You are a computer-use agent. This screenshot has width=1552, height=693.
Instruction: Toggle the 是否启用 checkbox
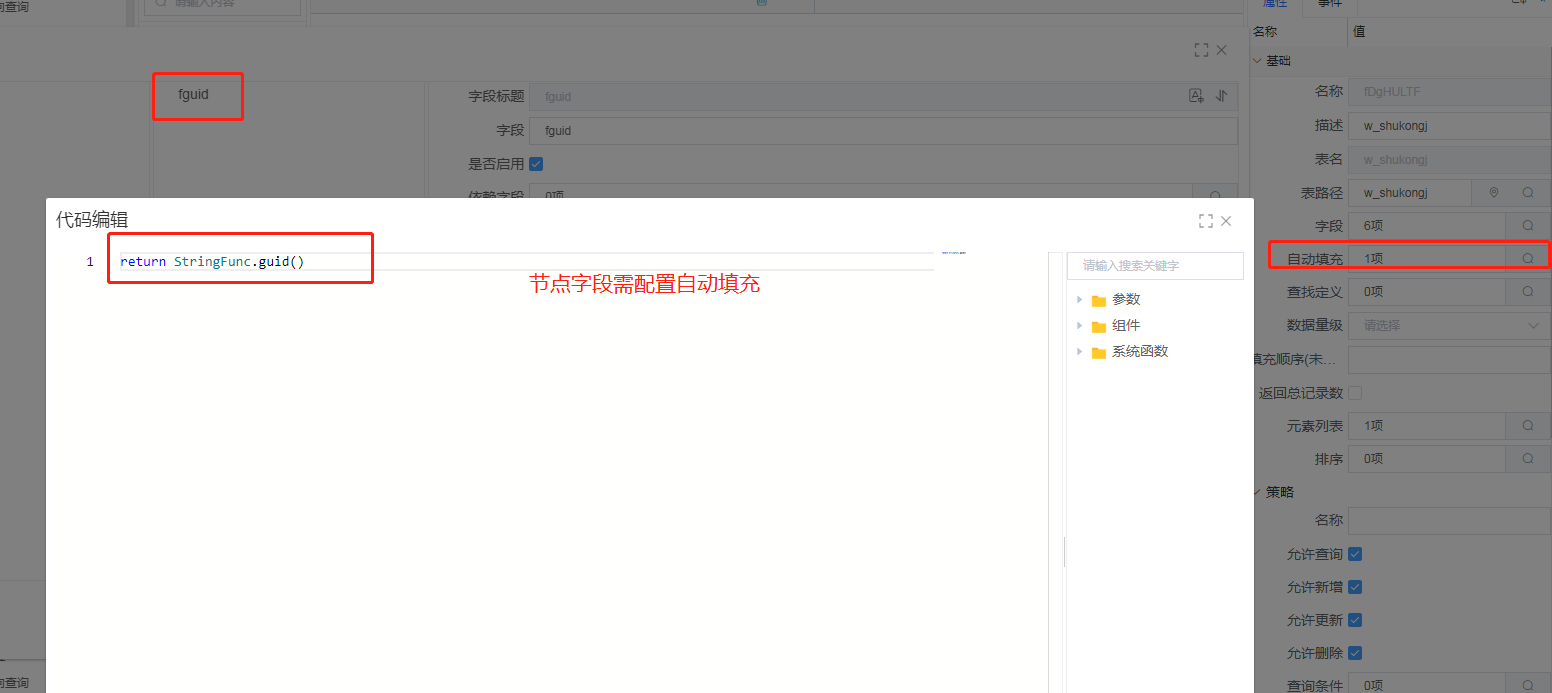(x=536, y=164)
